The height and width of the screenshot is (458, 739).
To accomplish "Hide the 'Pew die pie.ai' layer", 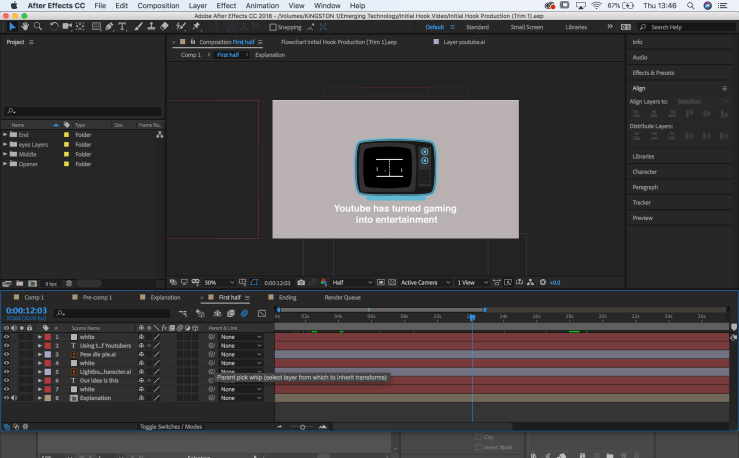I will point(7,354).
